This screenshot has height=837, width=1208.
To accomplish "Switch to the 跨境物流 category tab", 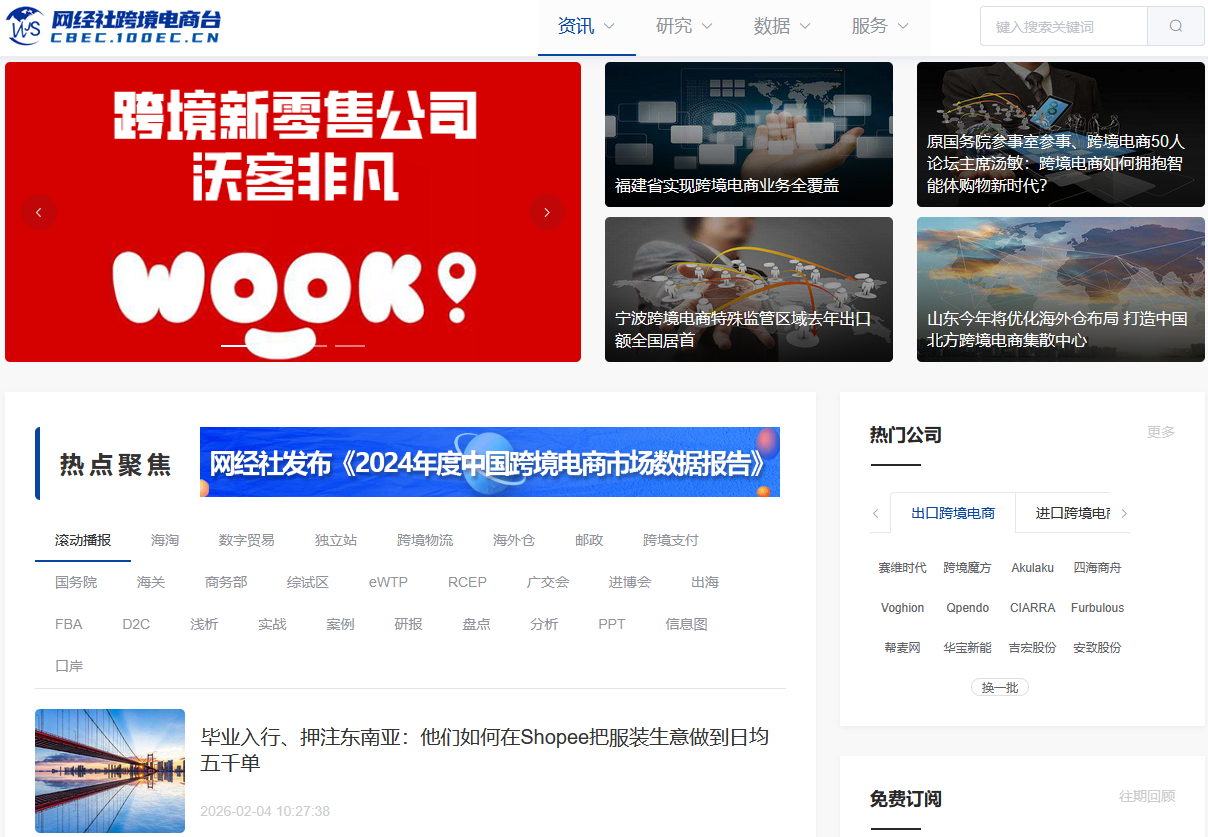I will click(424, 539).
